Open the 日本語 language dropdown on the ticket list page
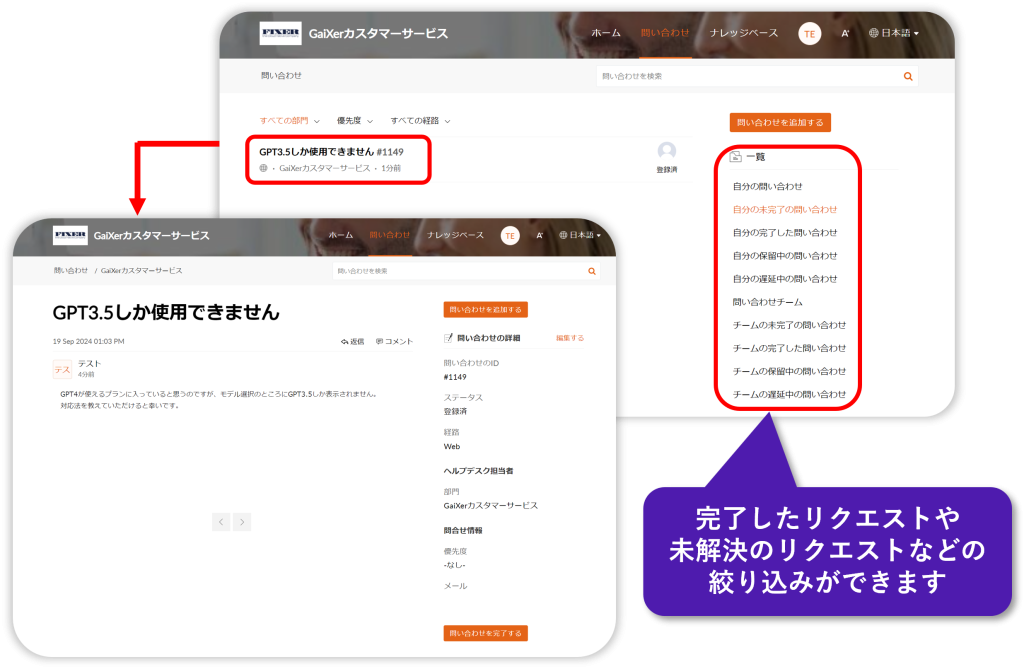 (894, 34)
